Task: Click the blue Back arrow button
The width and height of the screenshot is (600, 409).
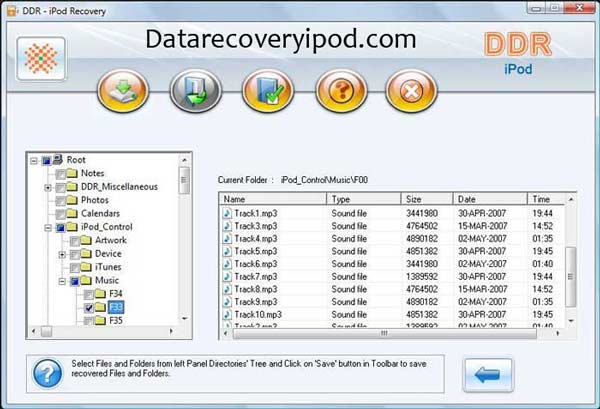Action: (488, 375)
